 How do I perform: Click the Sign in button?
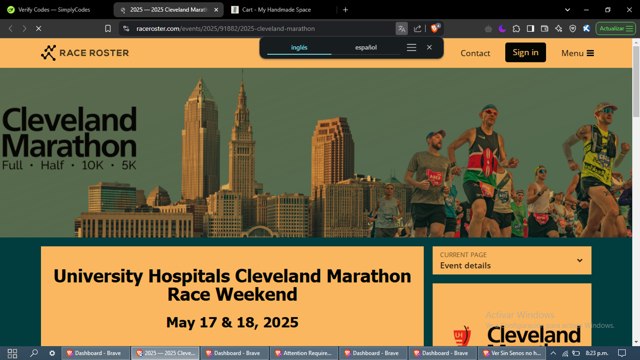point(525,52)
